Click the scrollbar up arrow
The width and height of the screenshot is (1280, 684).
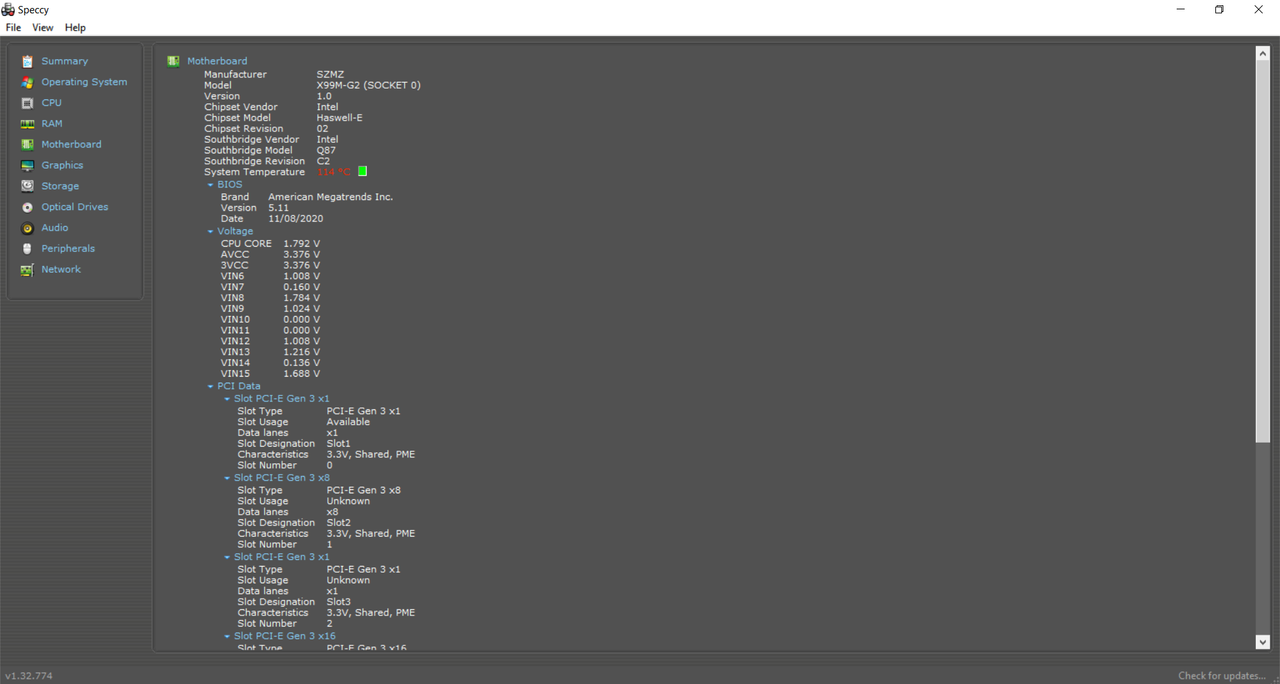pyautogui.click(x=1262, y=53)
